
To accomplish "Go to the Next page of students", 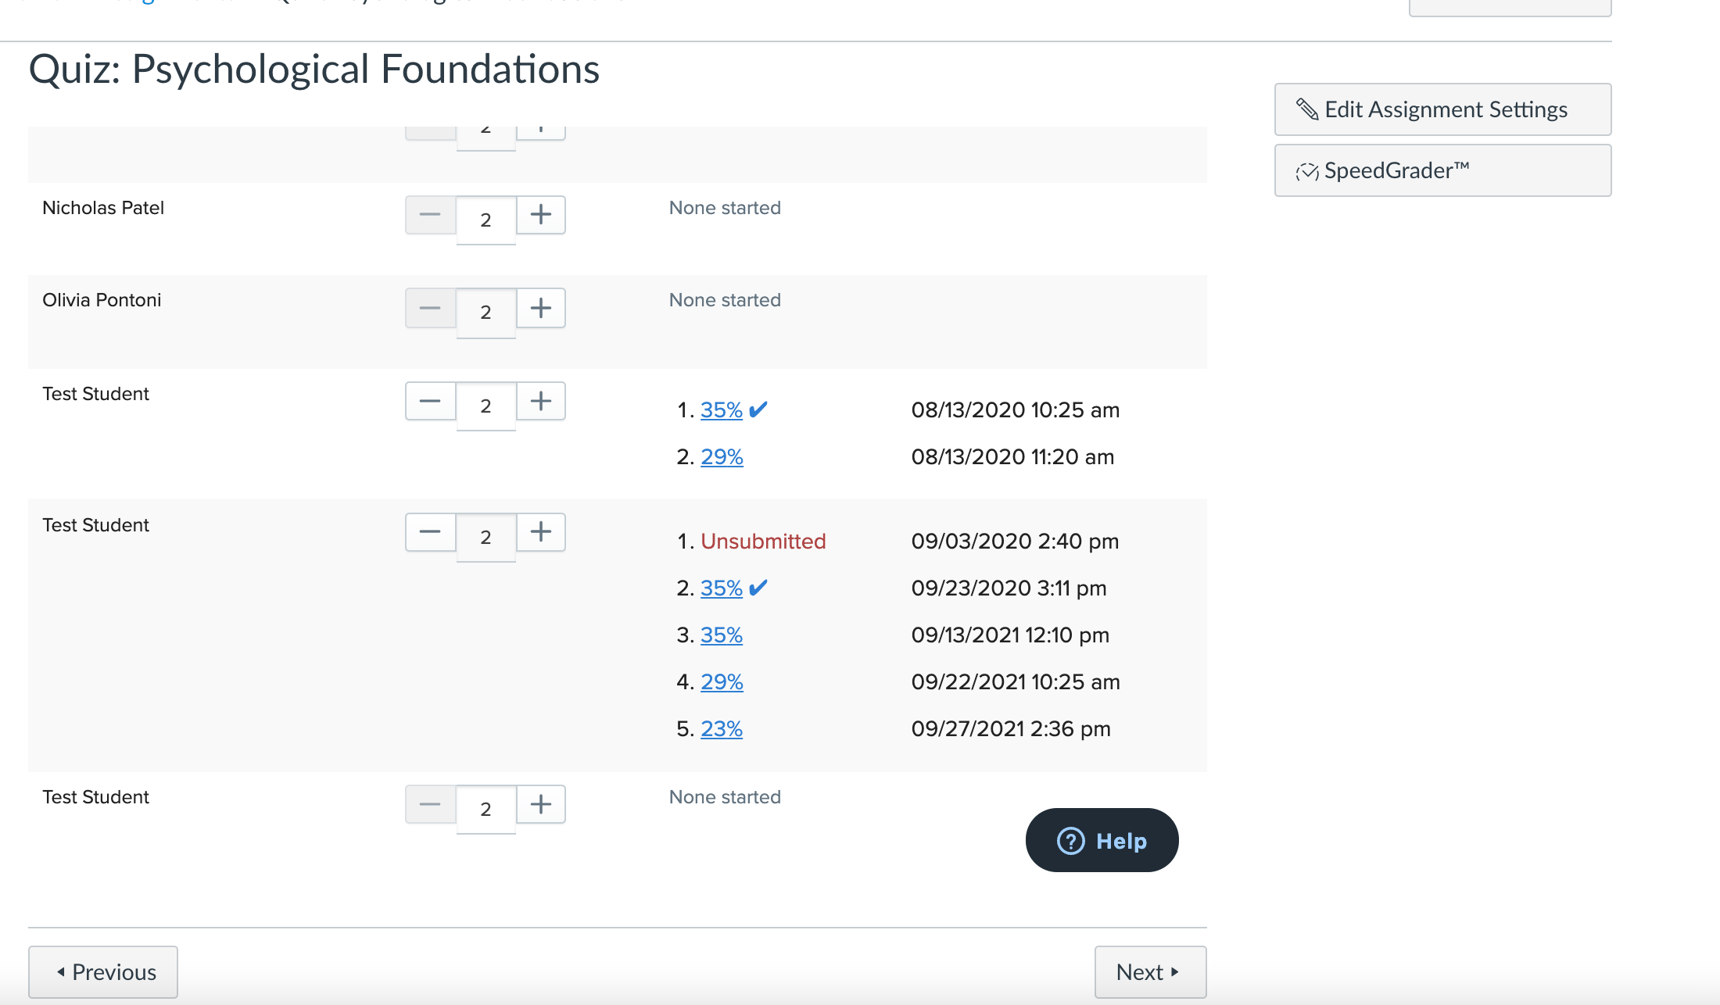I will 1150,971.
